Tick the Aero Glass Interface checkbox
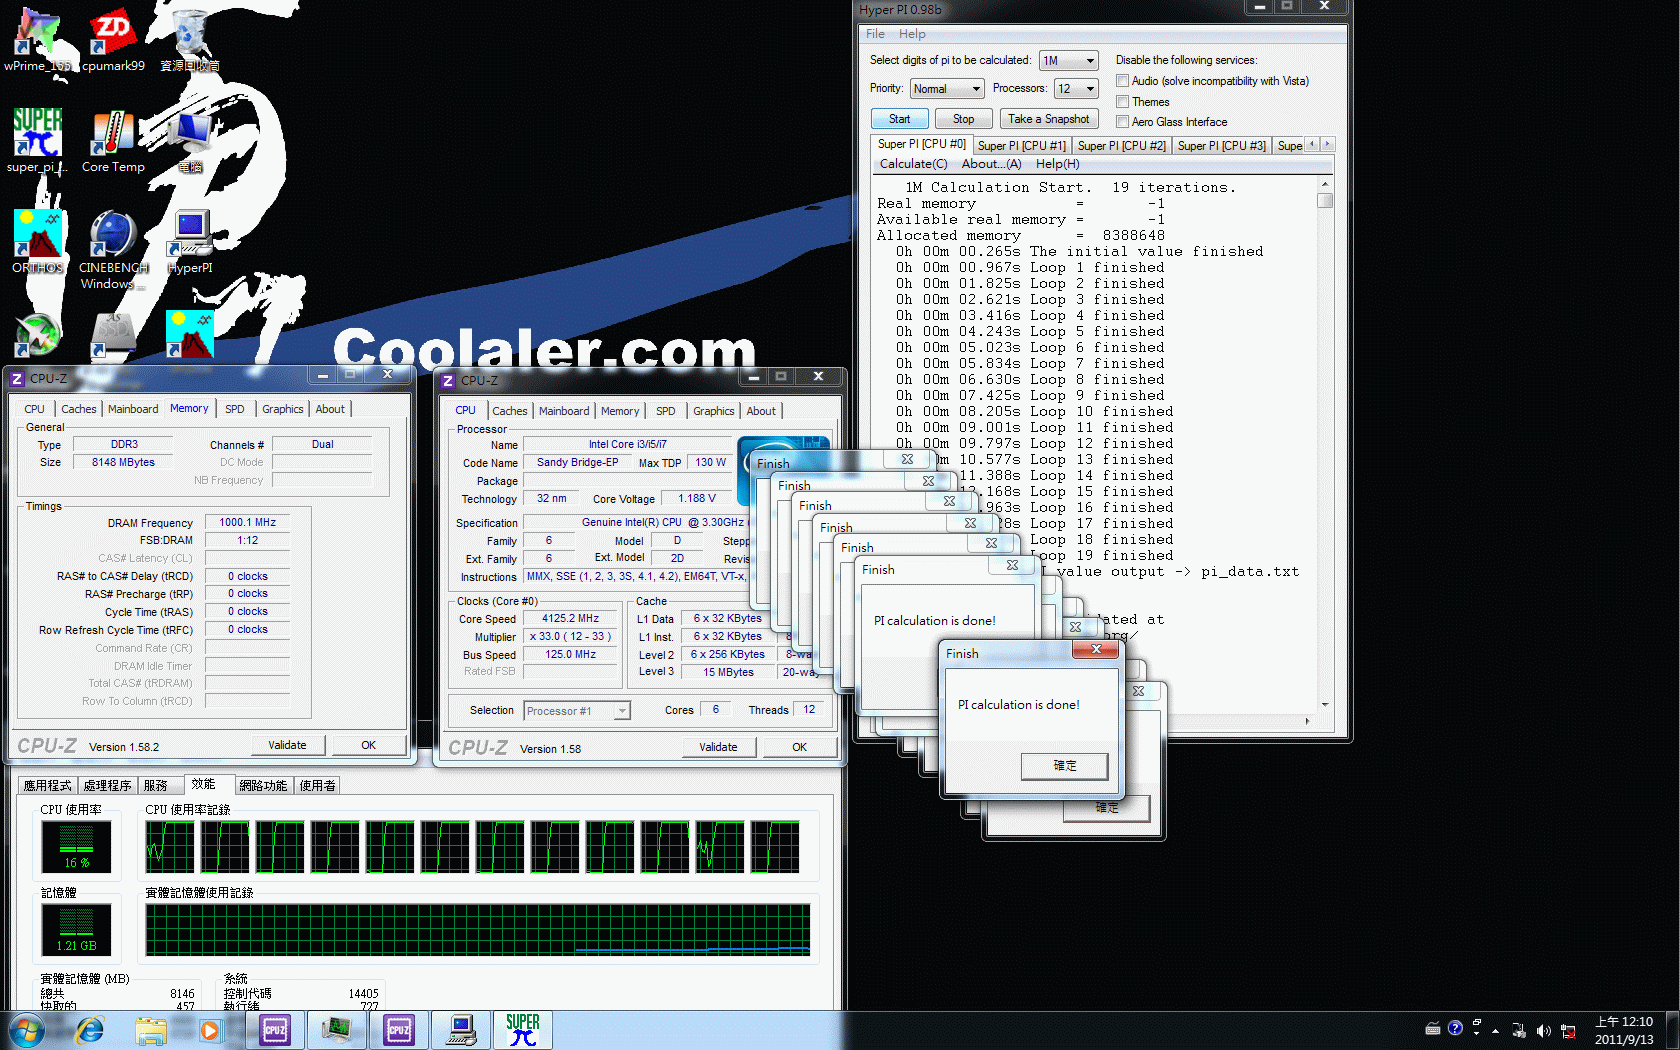1680x1050 pixels. (1122, 122)
